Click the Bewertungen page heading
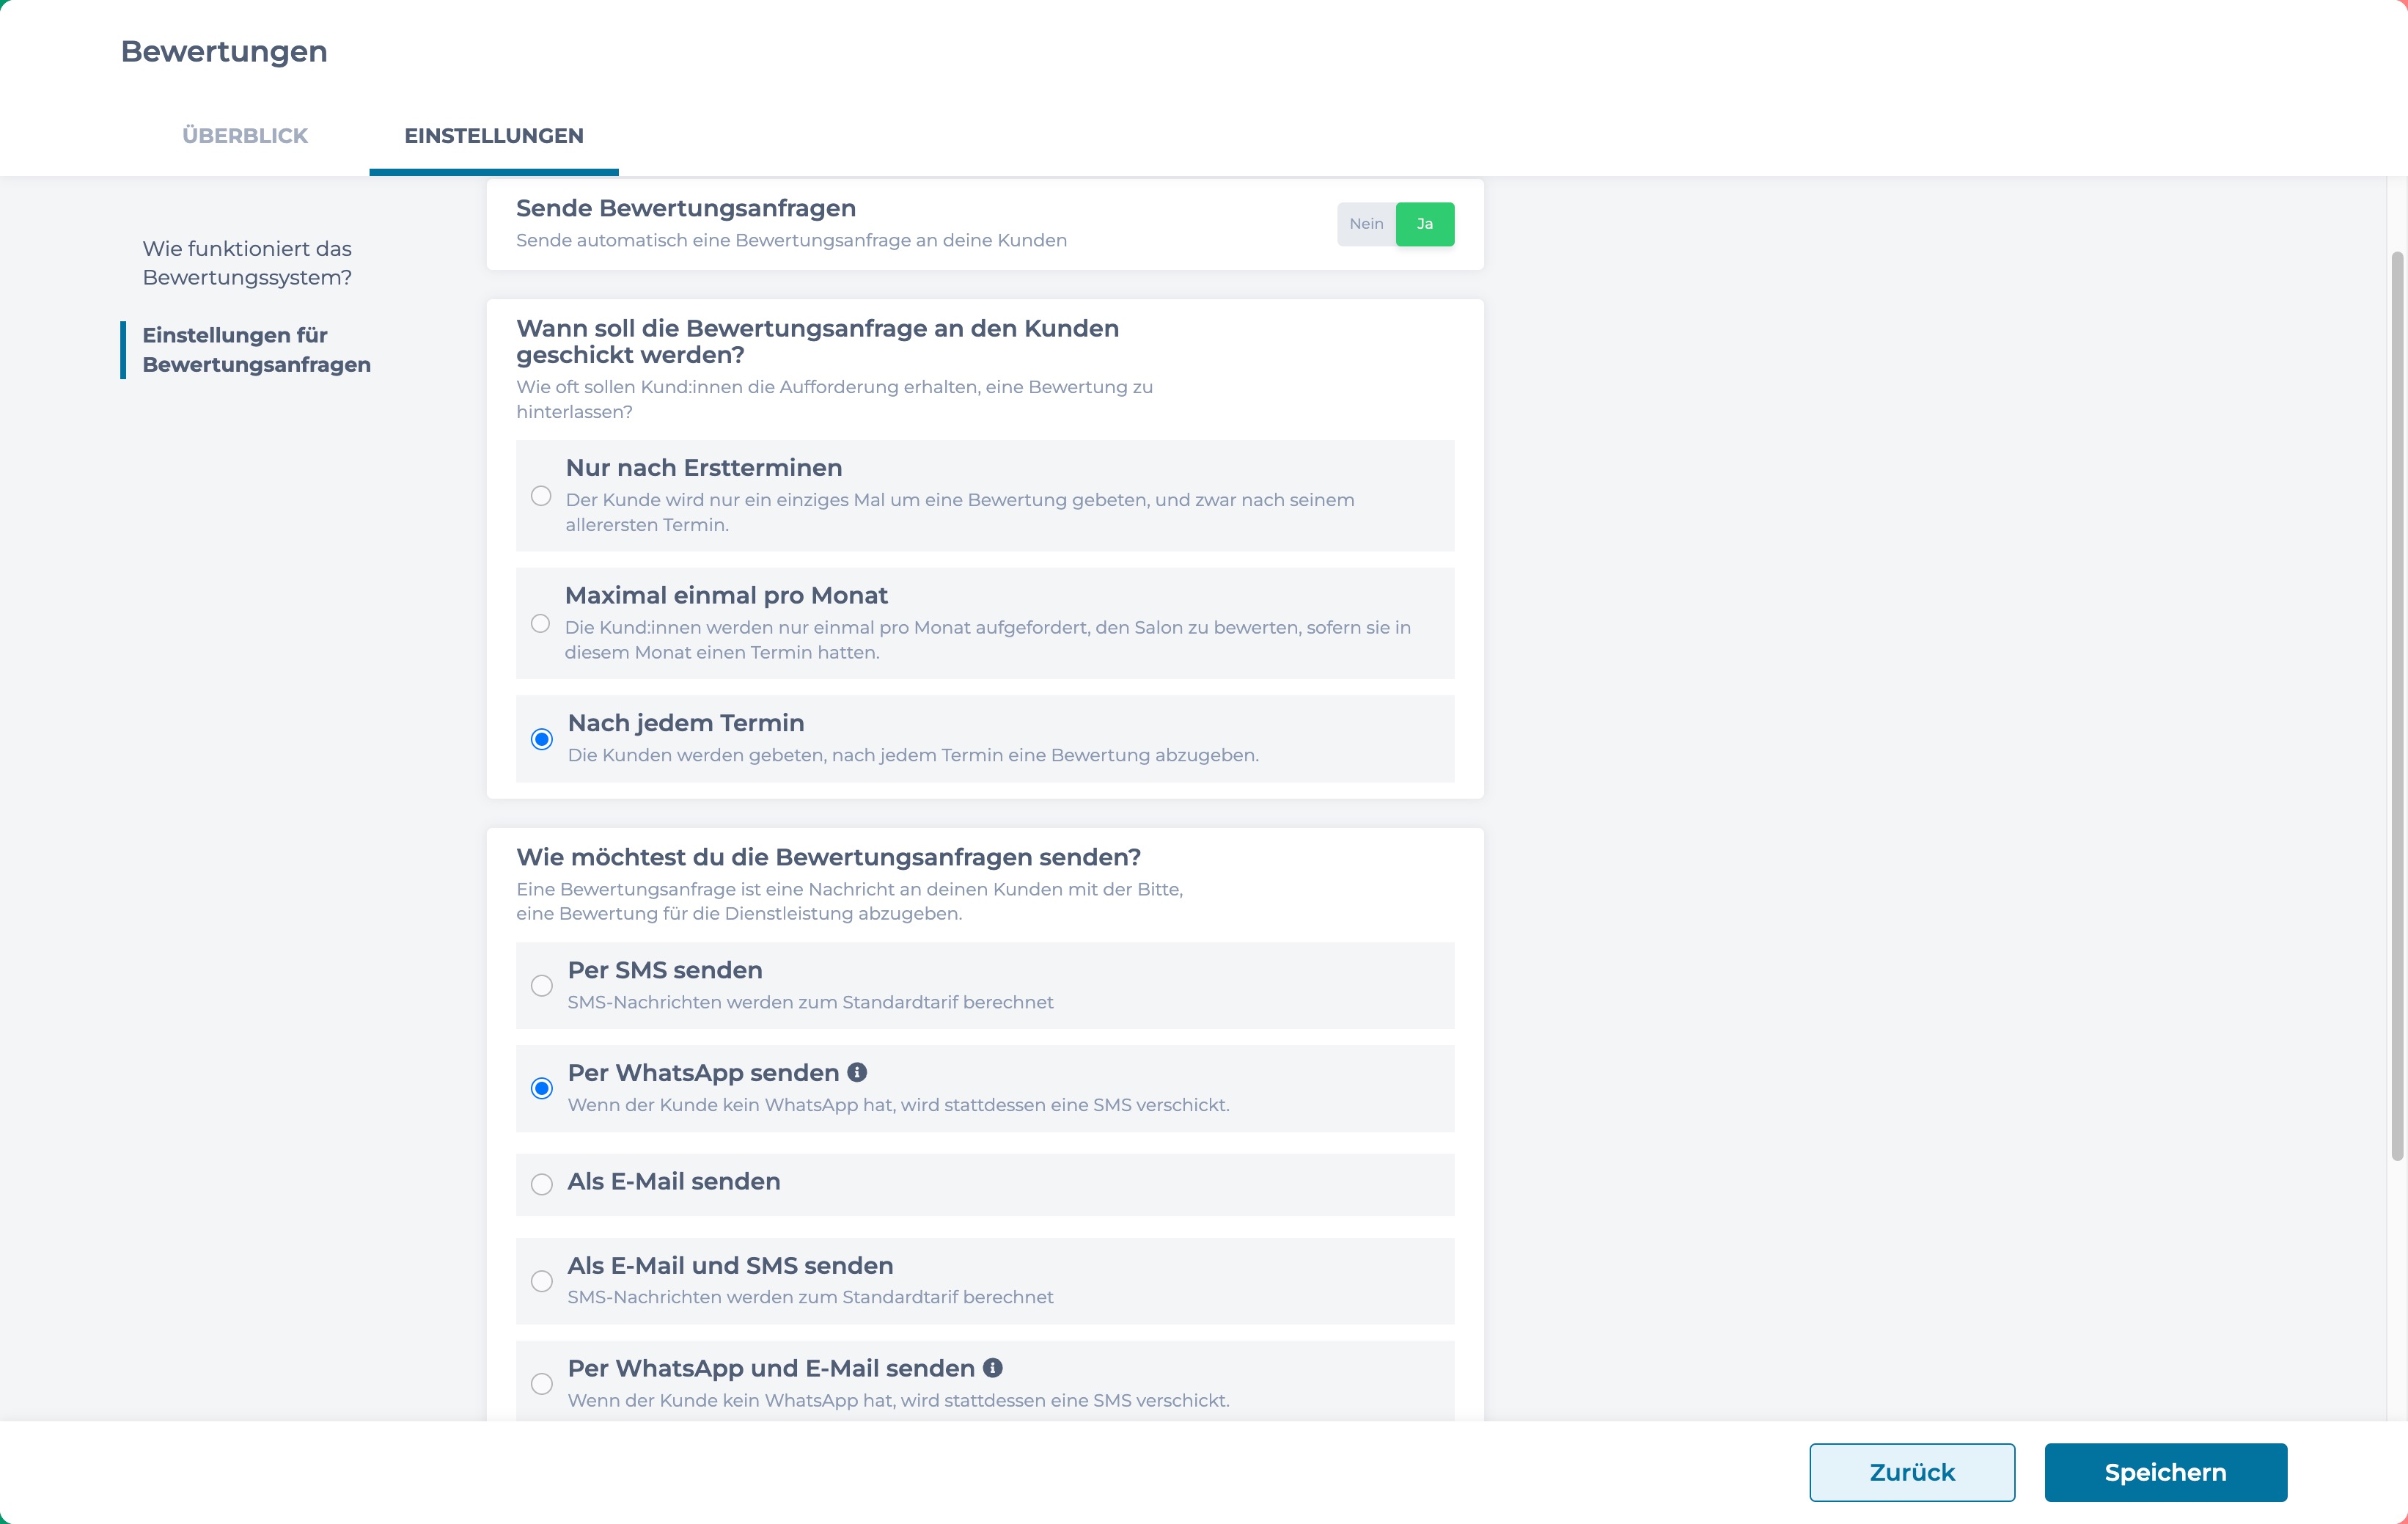 point(224,51)
